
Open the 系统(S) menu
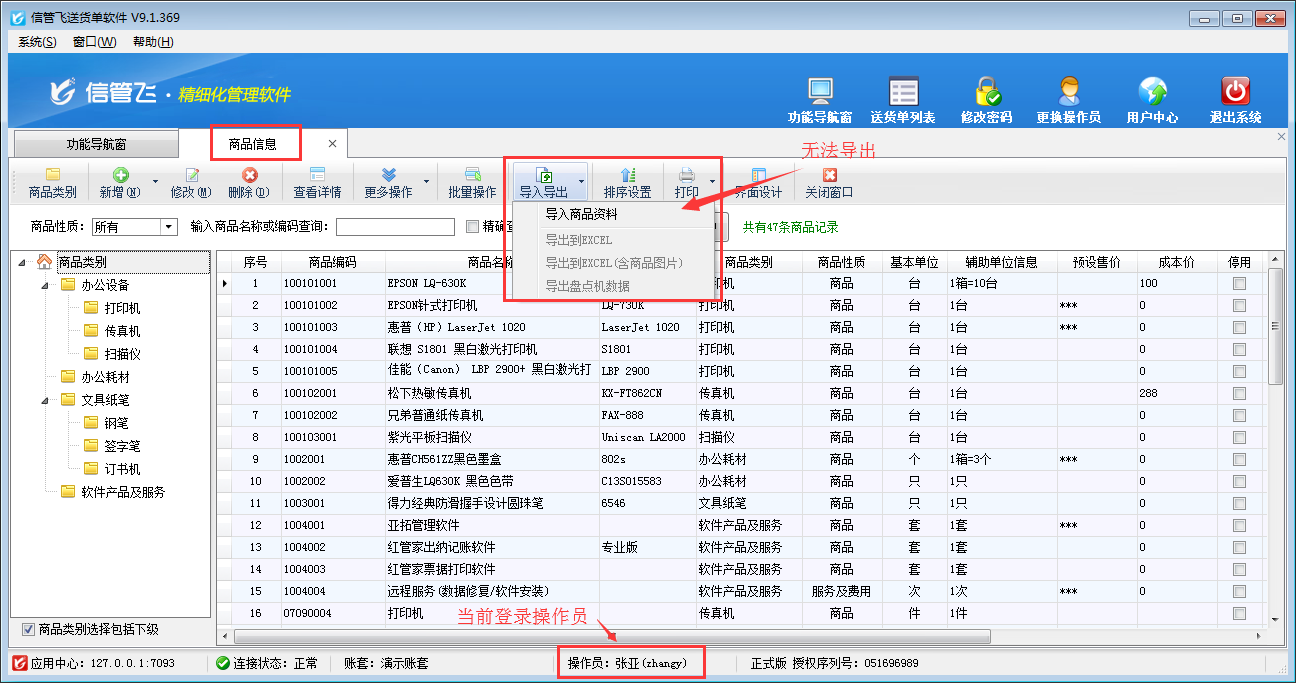click(x=38, y=42)
